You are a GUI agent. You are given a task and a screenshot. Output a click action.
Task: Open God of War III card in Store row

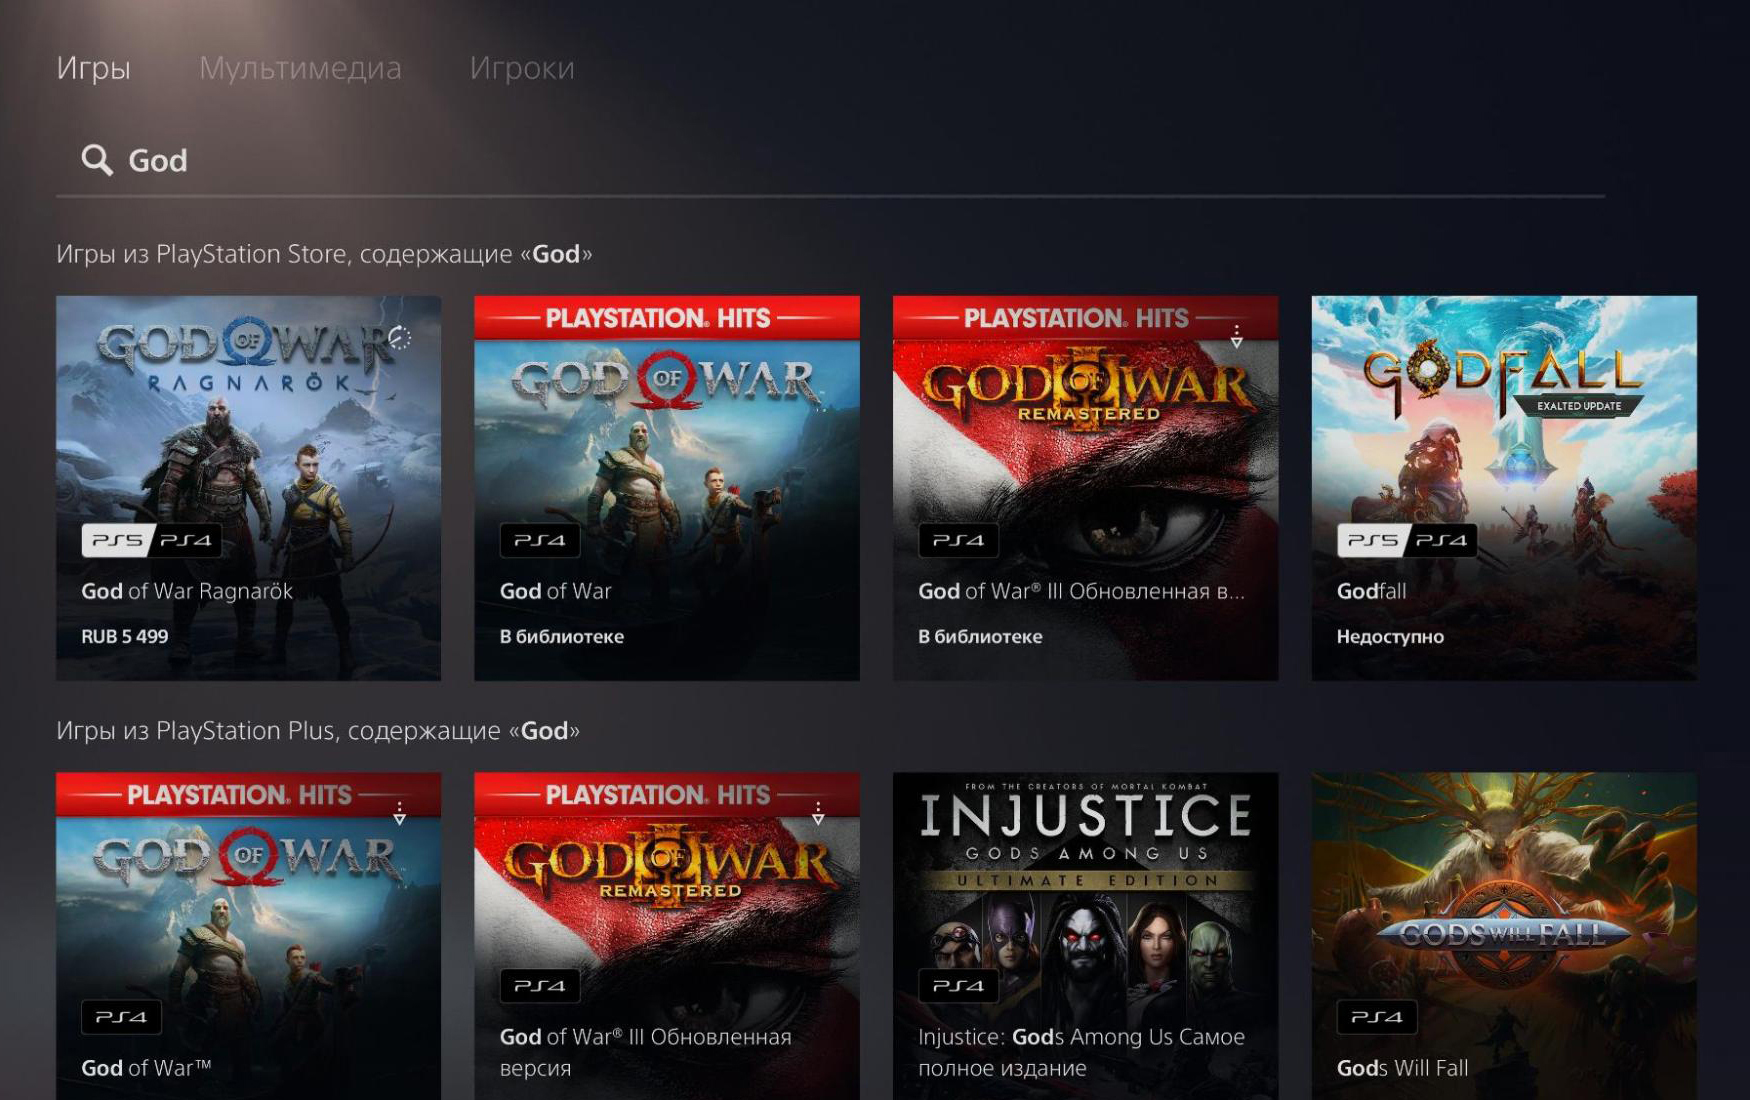click(x=1085, y=488)
